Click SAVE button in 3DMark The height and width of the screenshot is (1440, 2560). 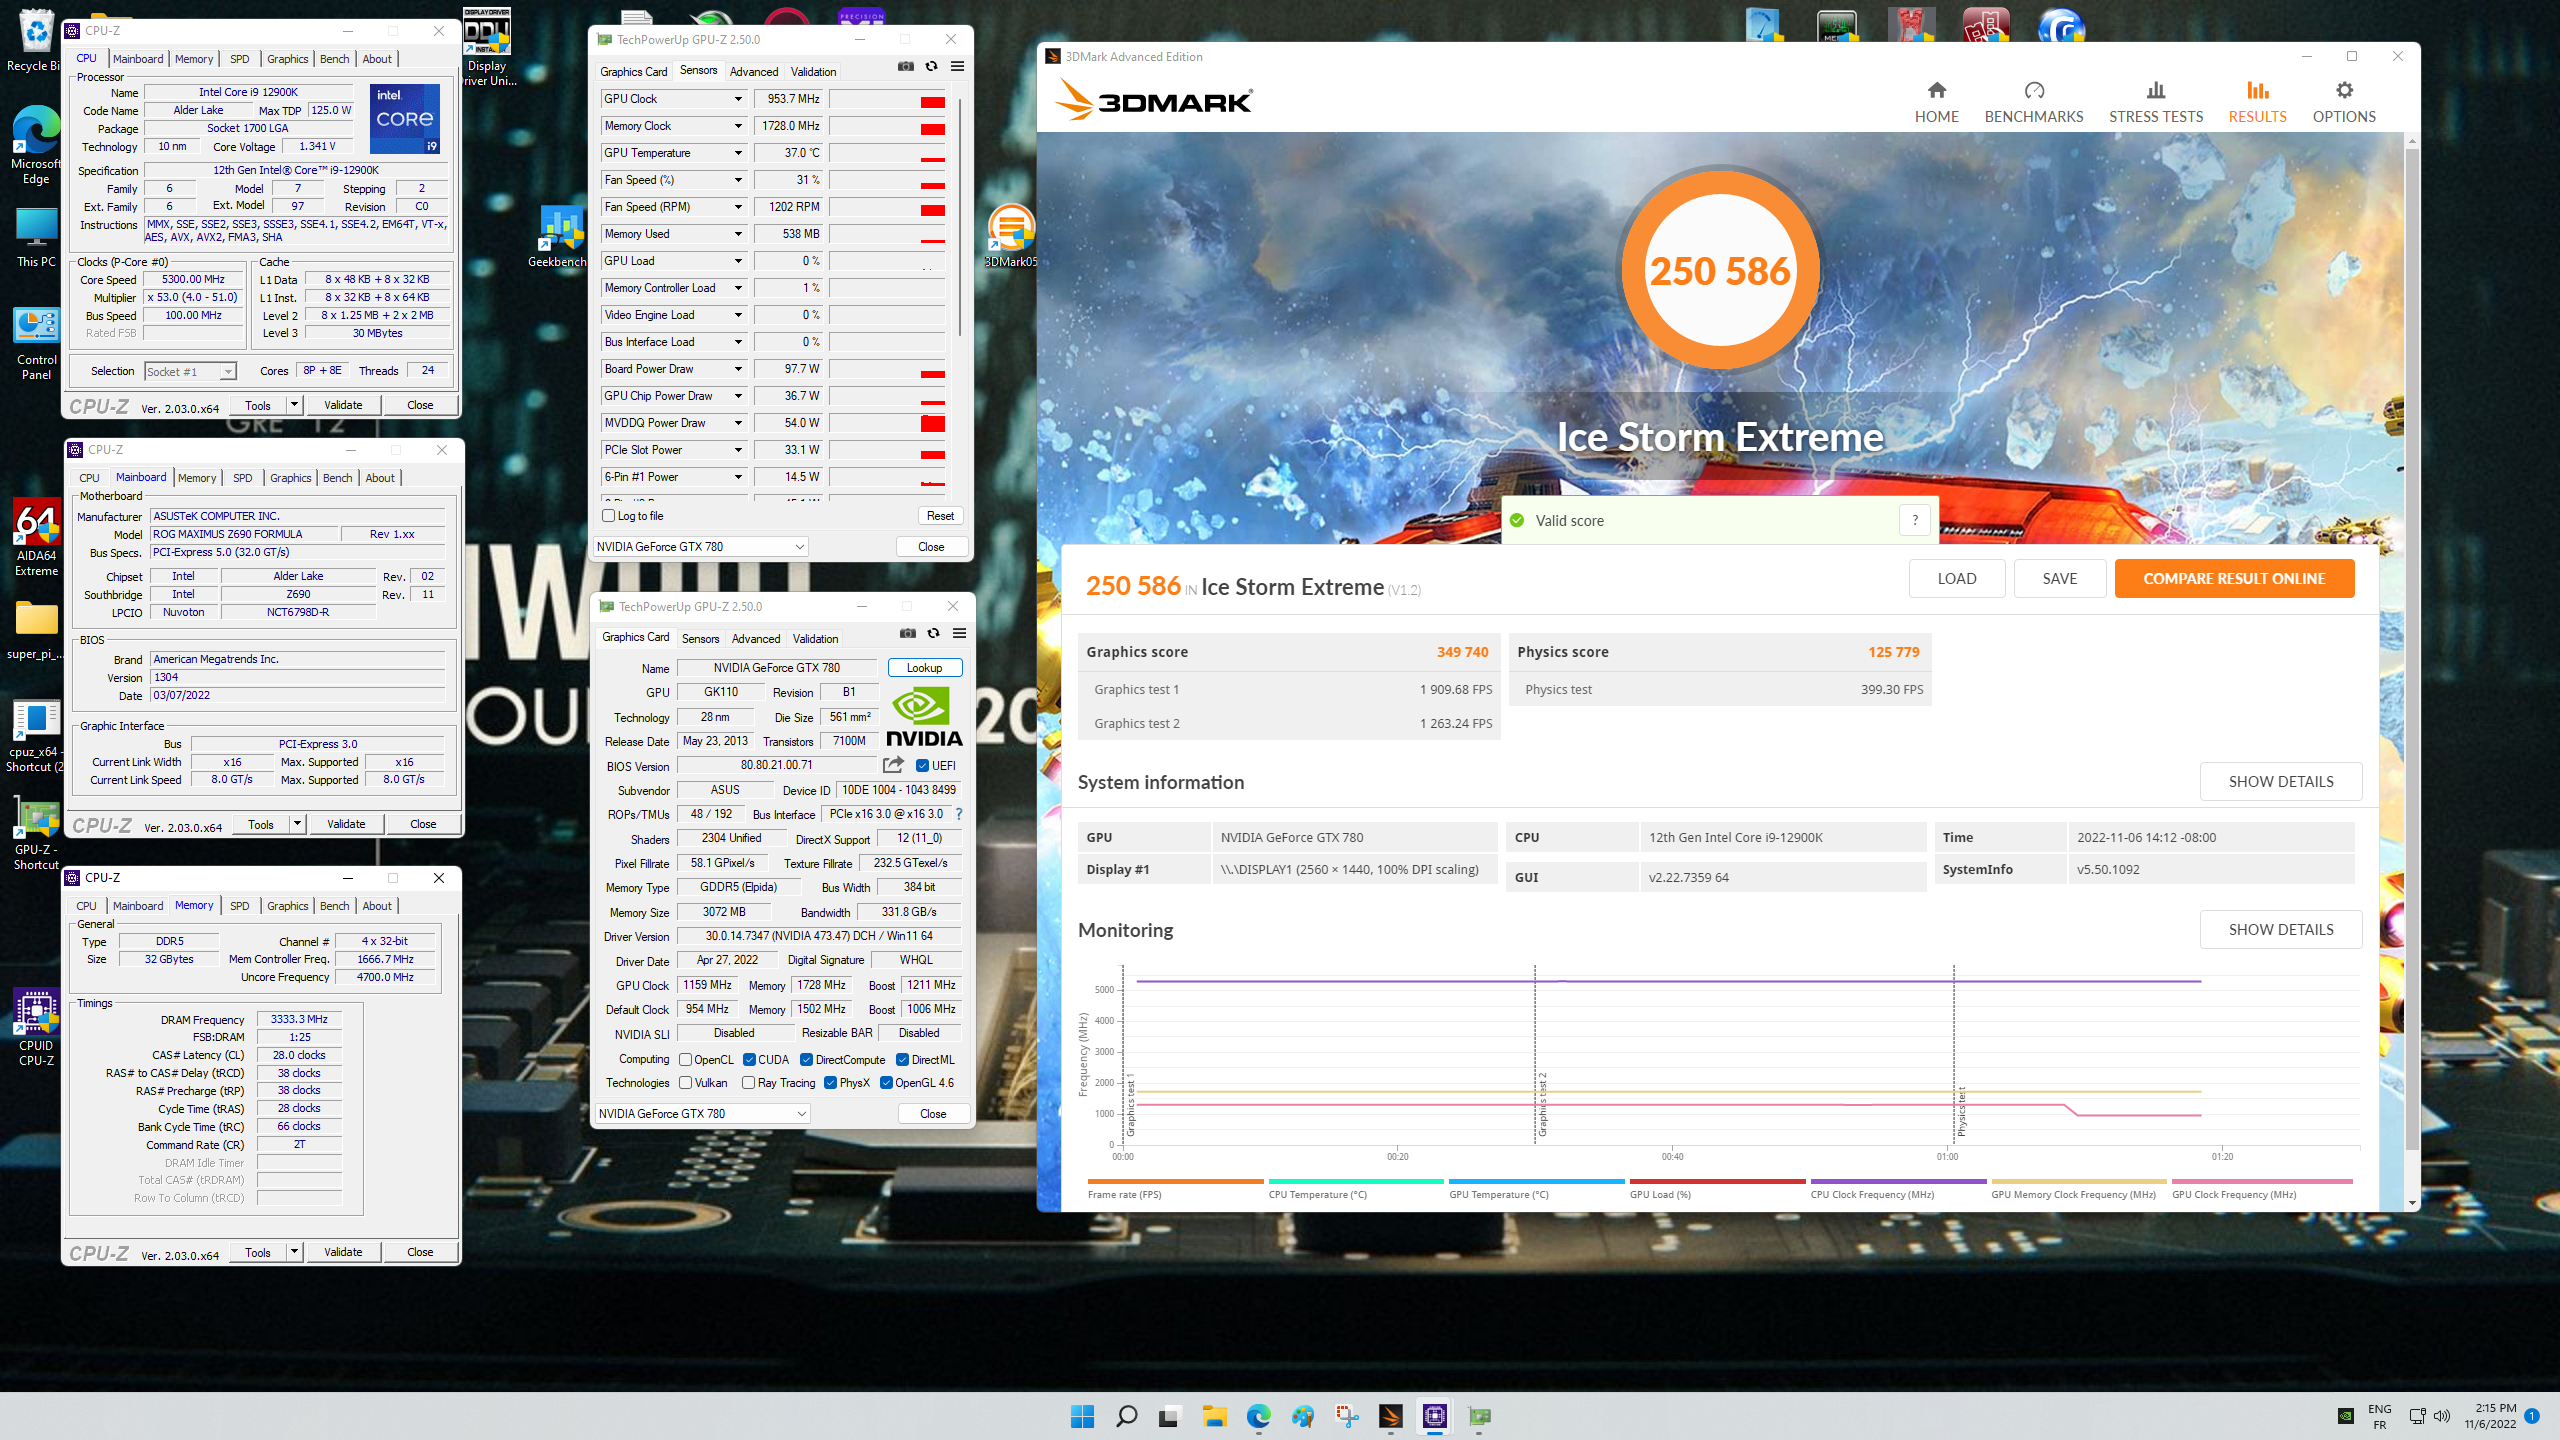click(2059, 579)
